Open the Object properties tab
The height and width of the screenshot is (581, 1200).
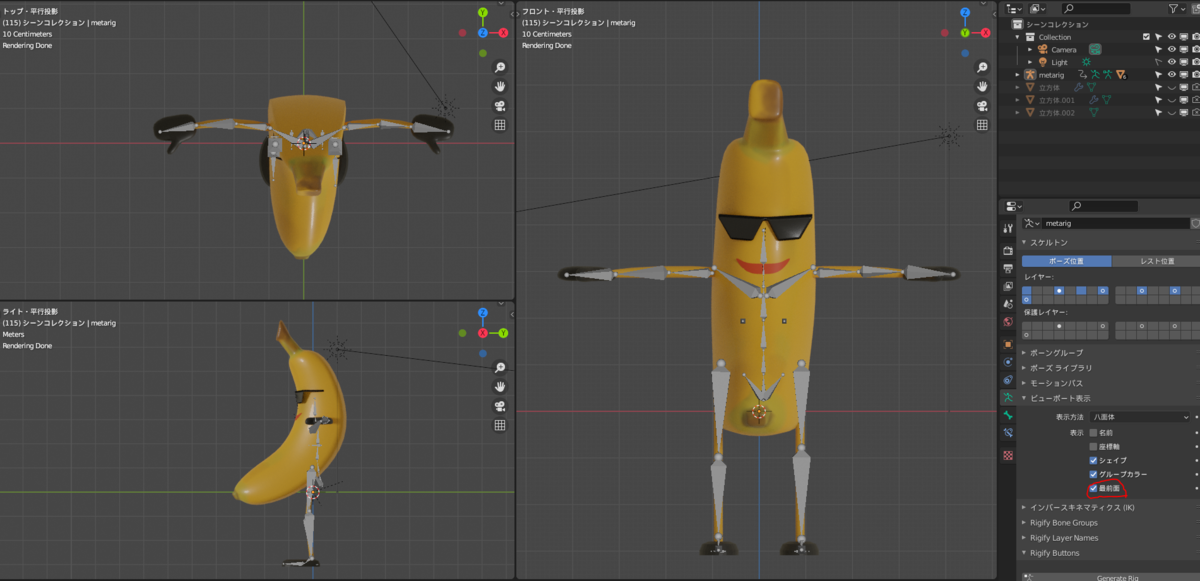tap(1008, 343)
